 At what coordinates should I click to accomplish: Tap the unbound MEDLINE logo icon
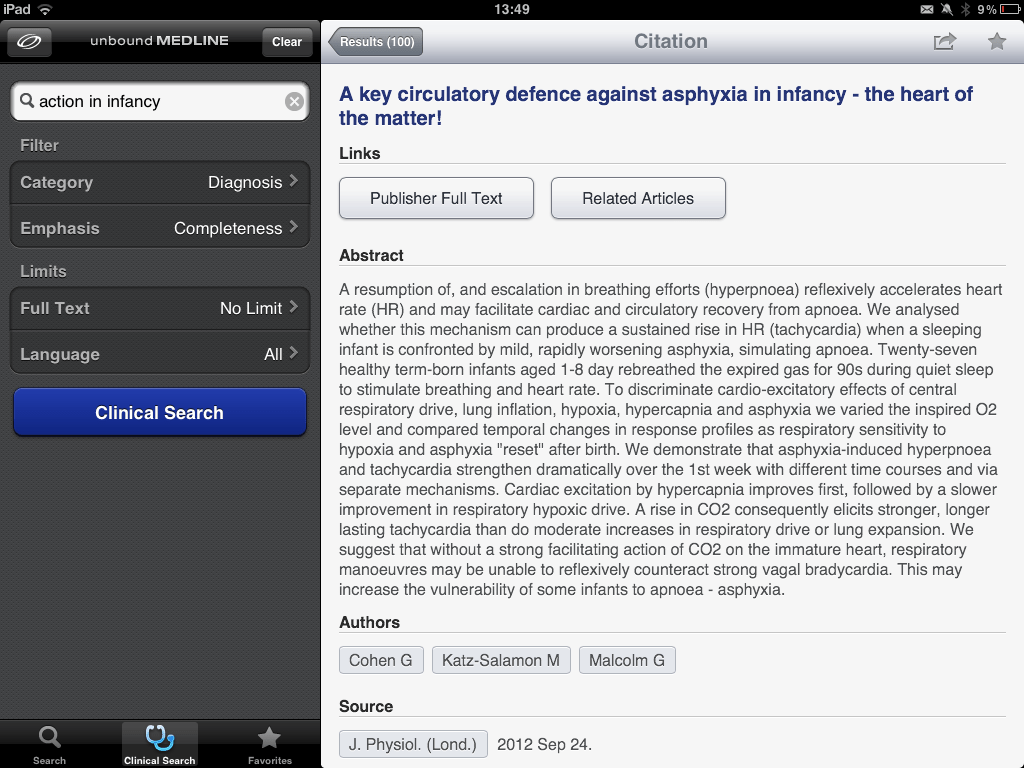pyautogui.click(x=27, y=42)
